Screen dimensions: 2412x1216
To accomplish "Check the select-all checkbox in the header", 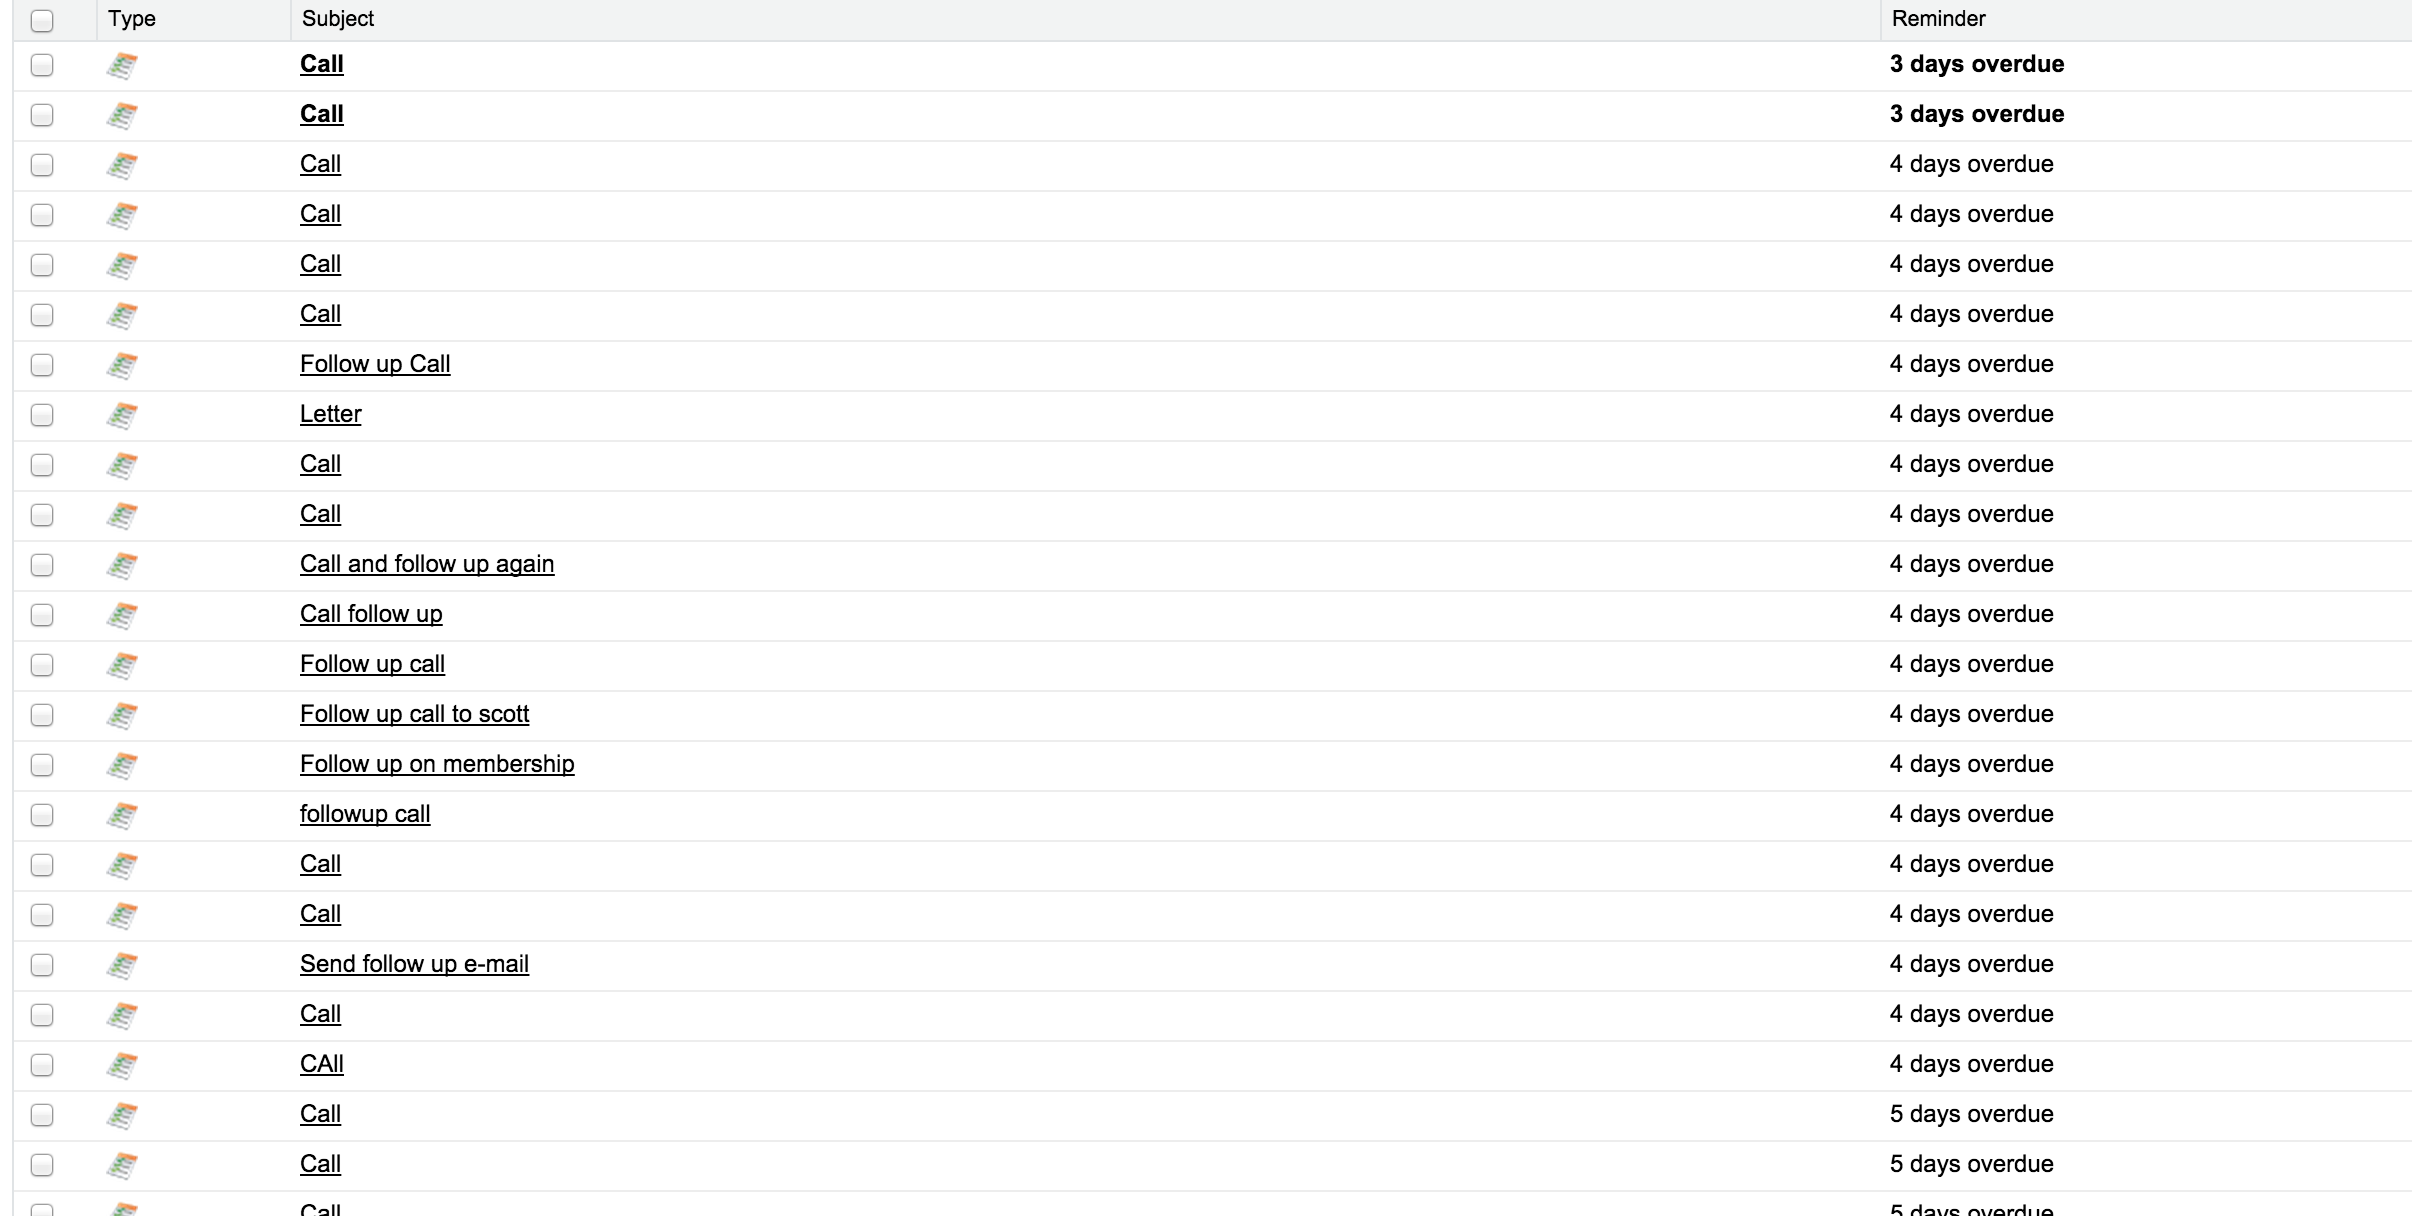I will coord(42,20).
